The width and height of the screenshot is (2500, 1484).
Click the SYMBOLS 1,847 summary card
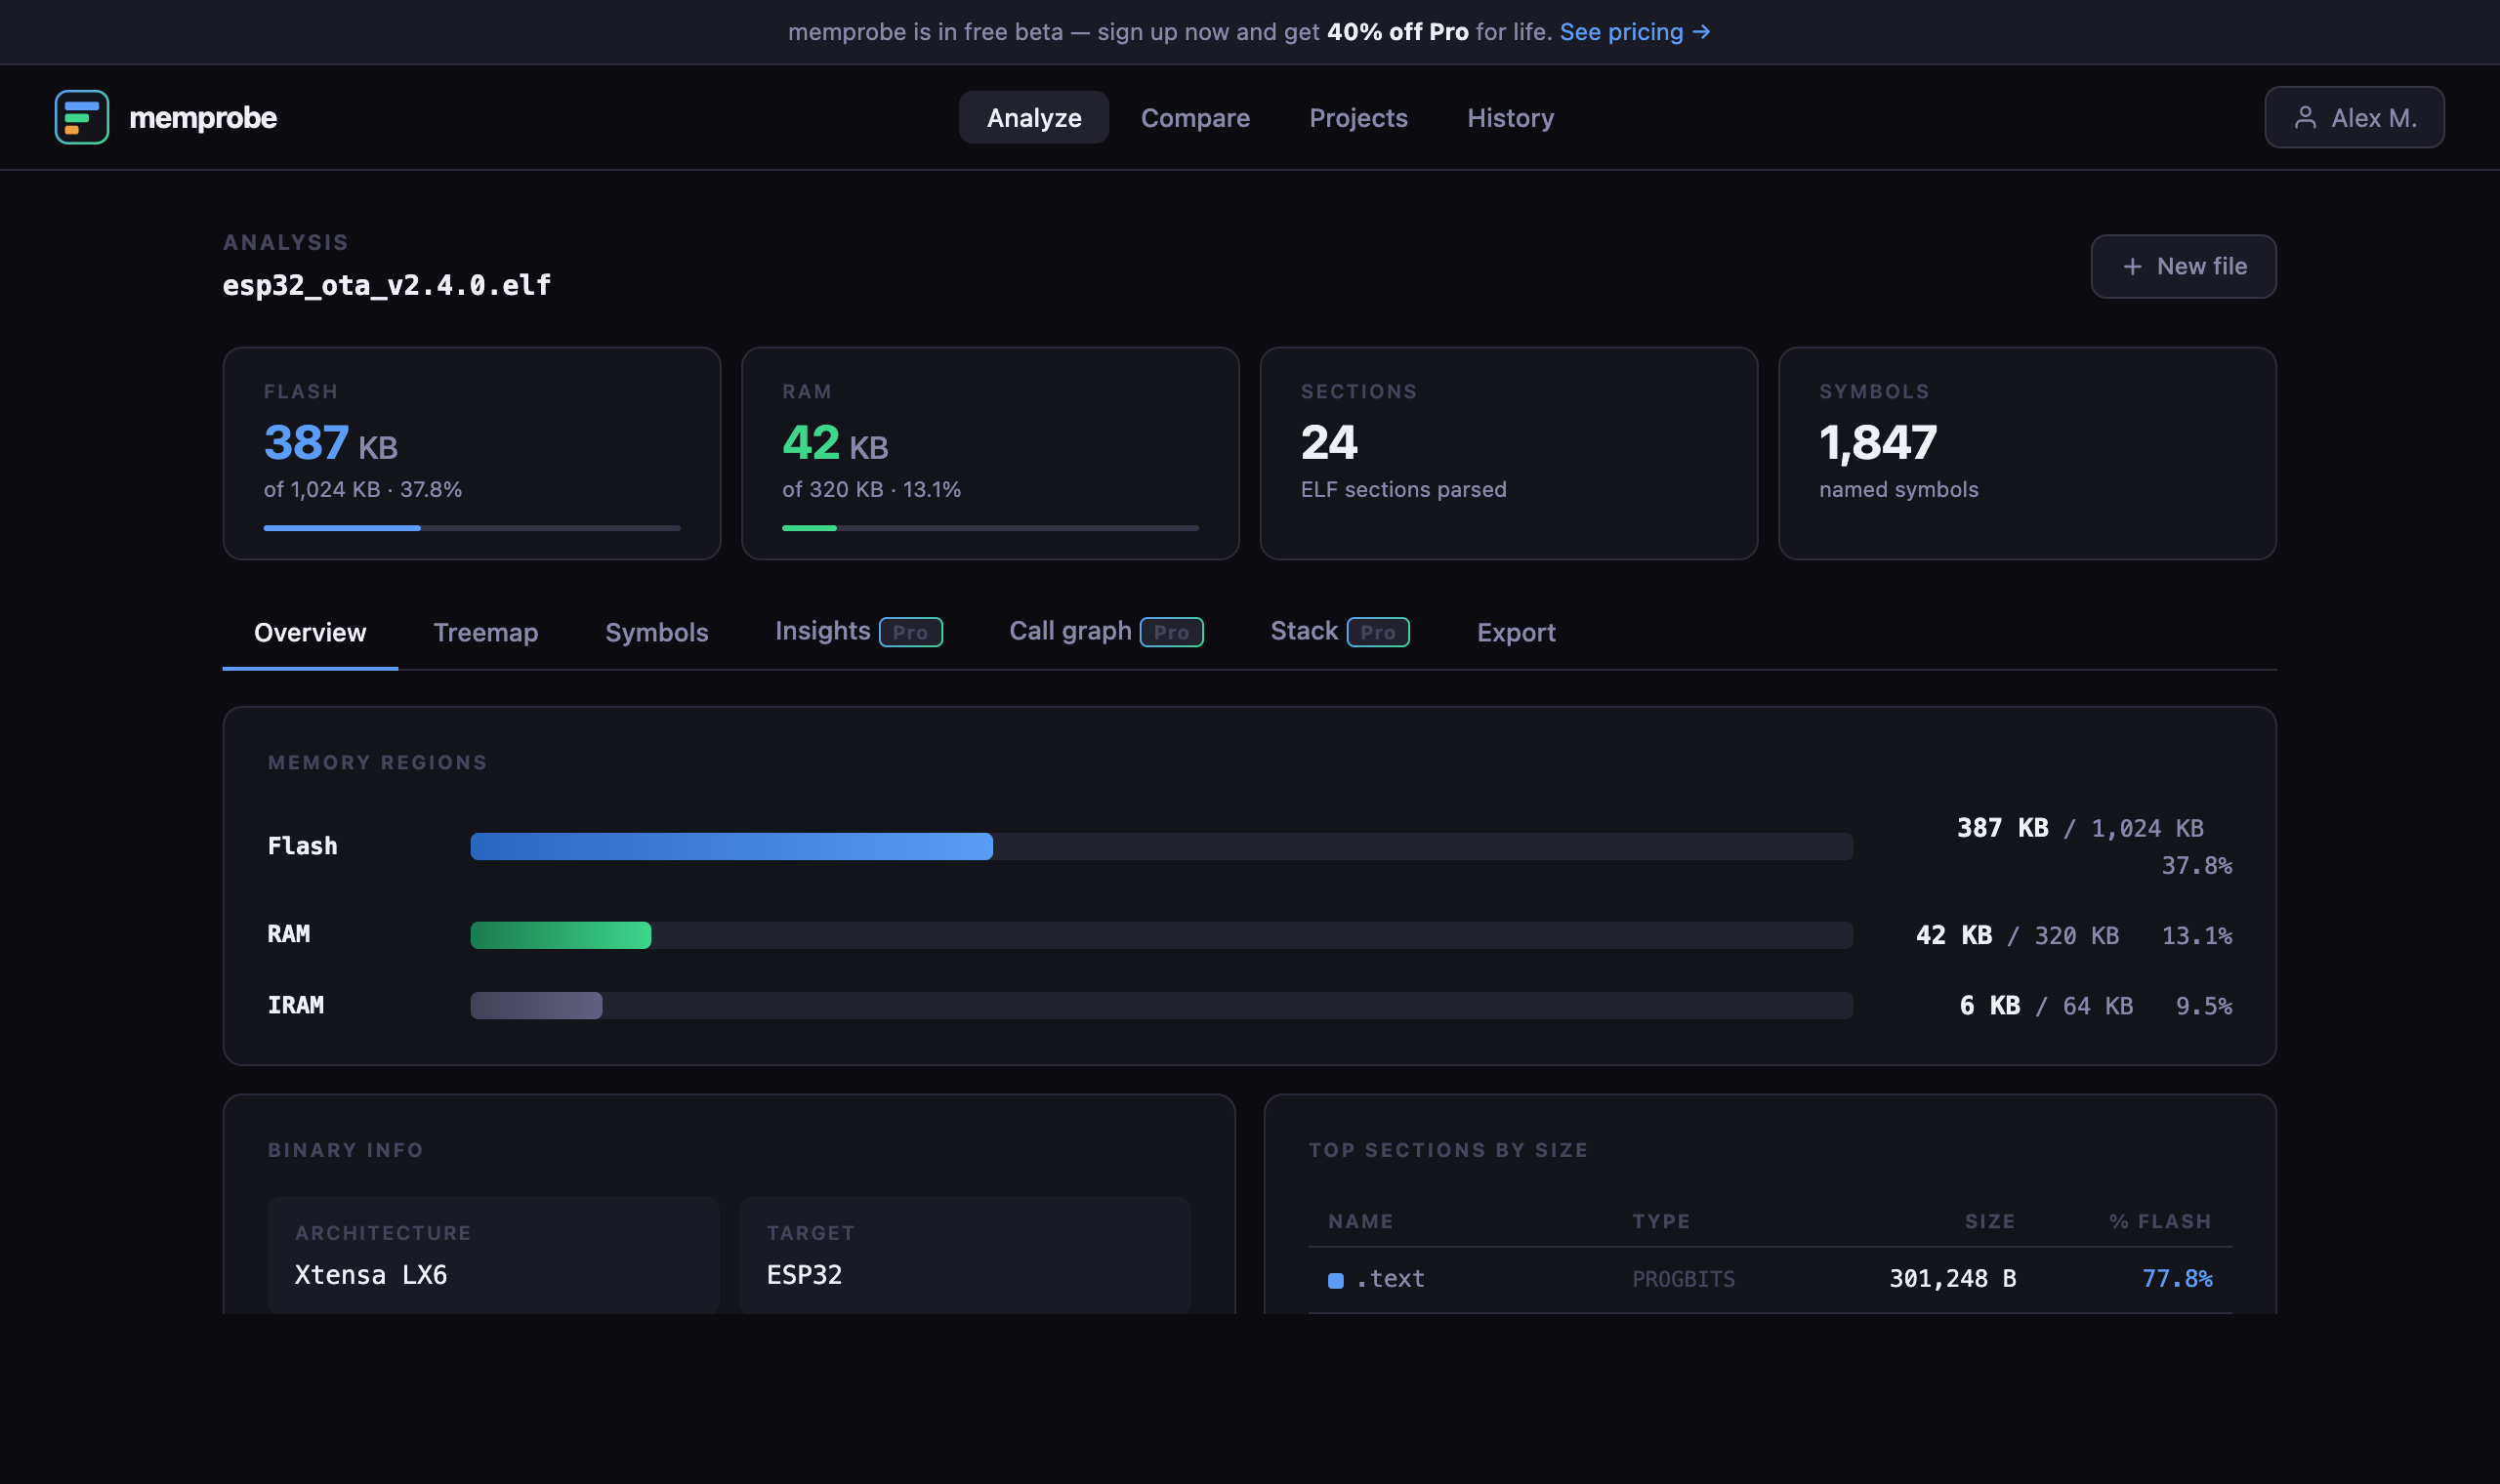point(2027,453)
